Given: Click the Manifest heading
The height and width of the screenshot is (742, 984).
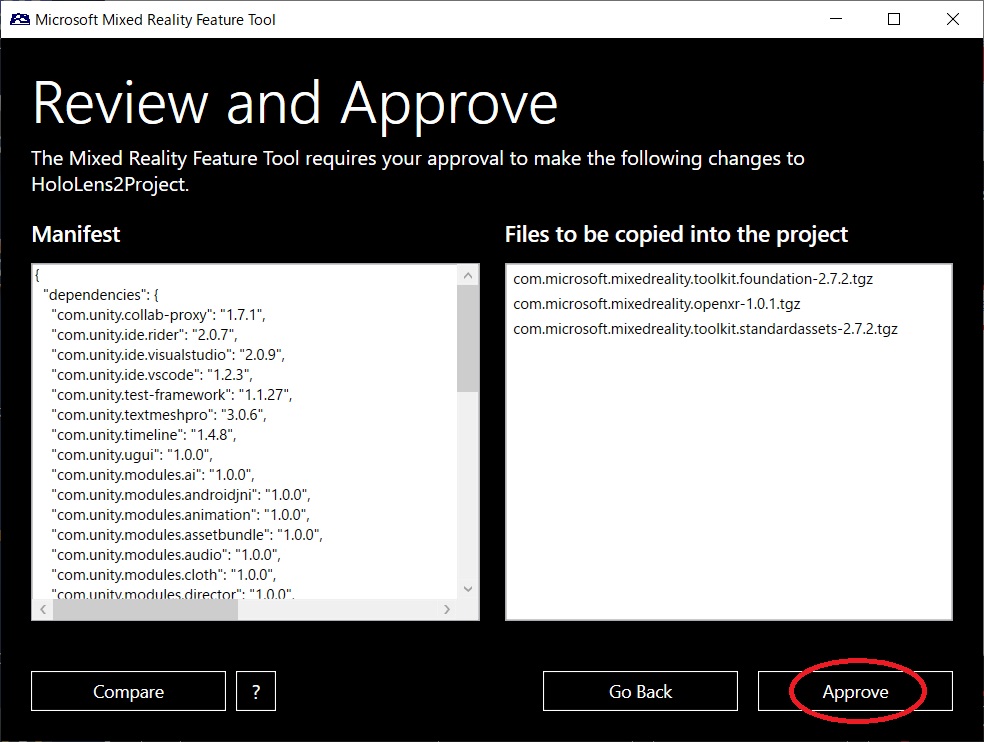Looking at the screenshot, I should (75, 234).
